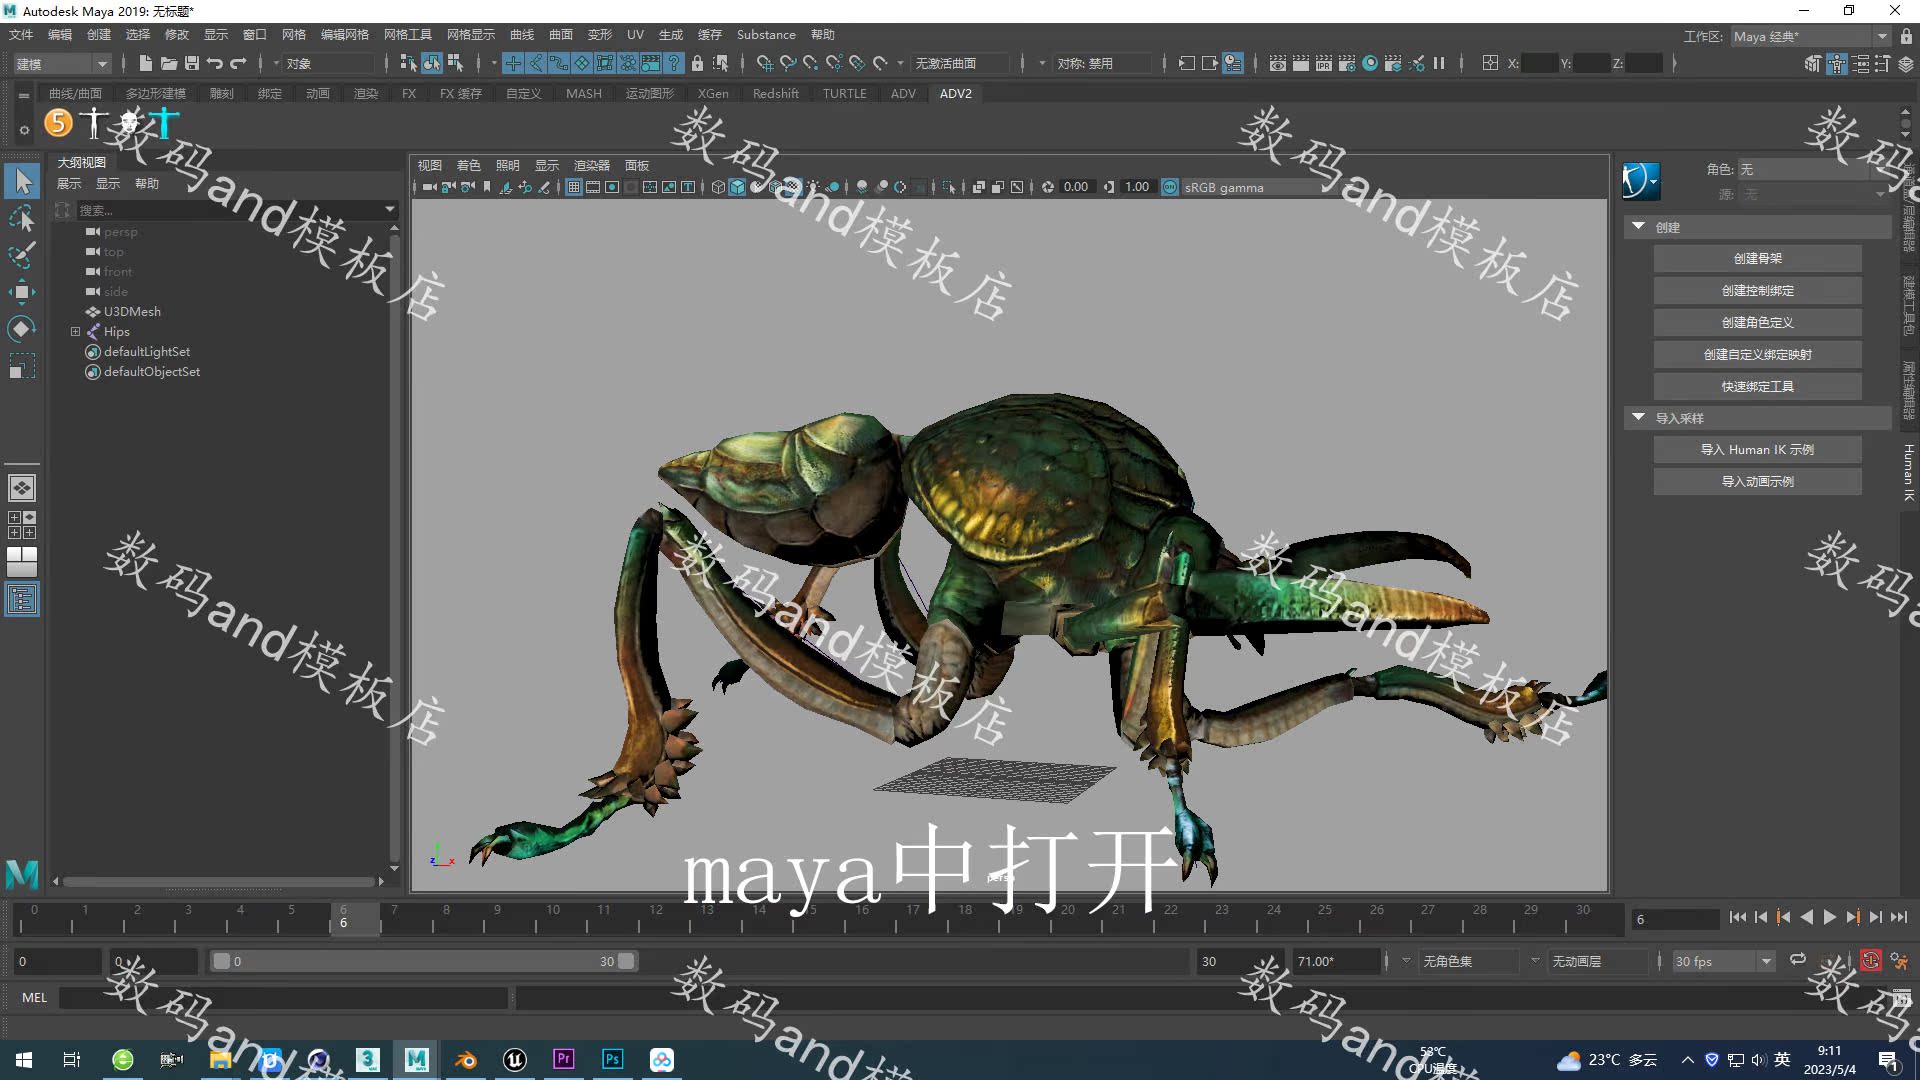Open the viewport 照明 menu
This screenshot has width=1920, height=1080.
(507, 165)
